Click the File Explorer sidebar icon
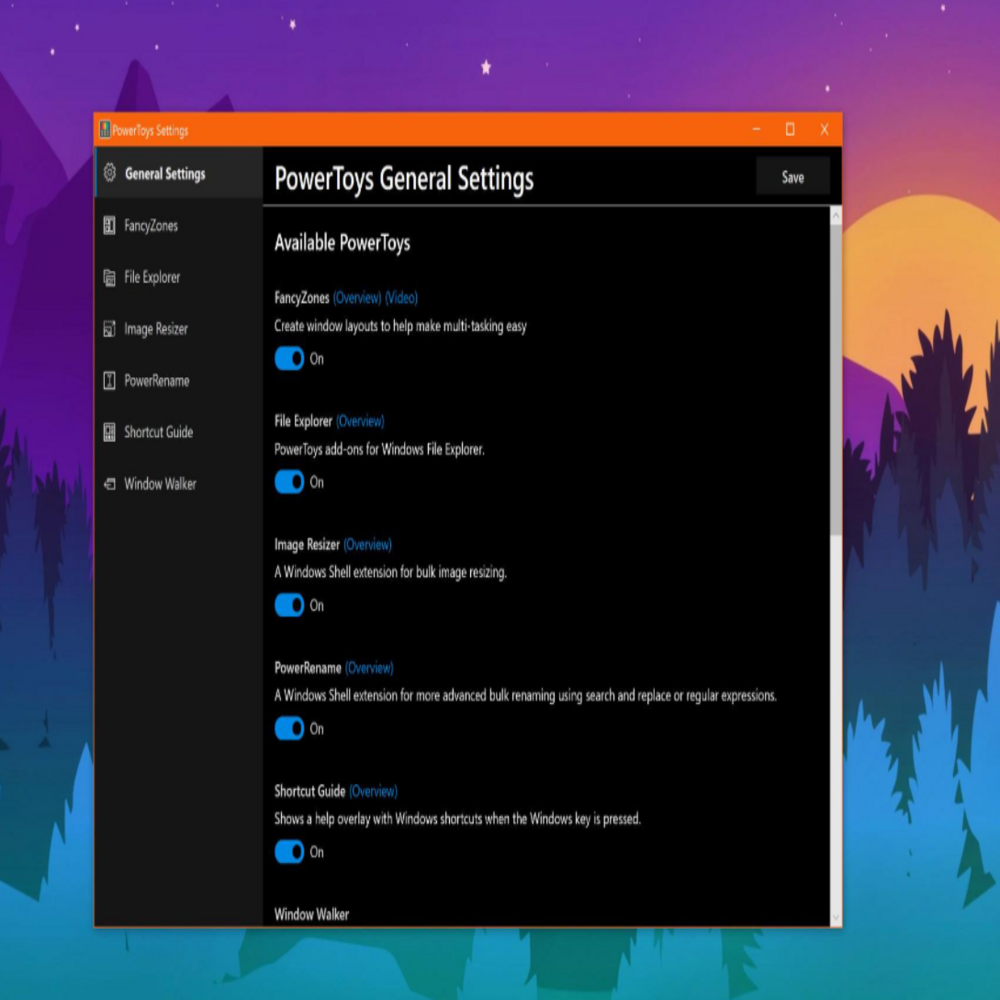The width and height of the screenshot is (1000, 1000). pos(110,277)
